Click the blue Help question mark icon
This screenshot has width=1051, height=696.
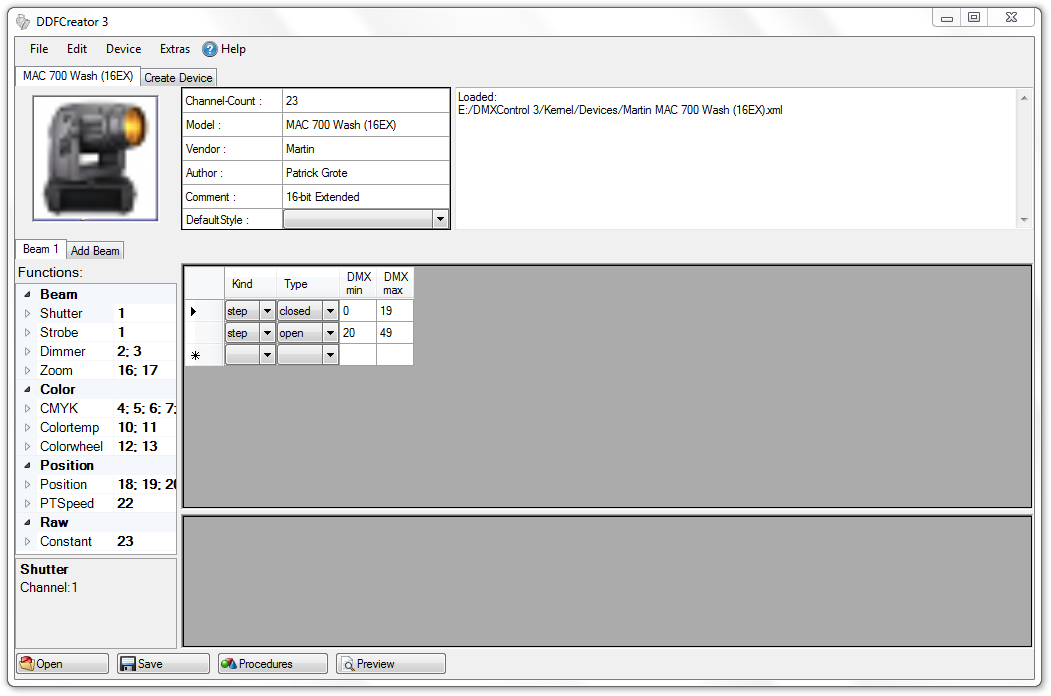click(x=210, y=49)
